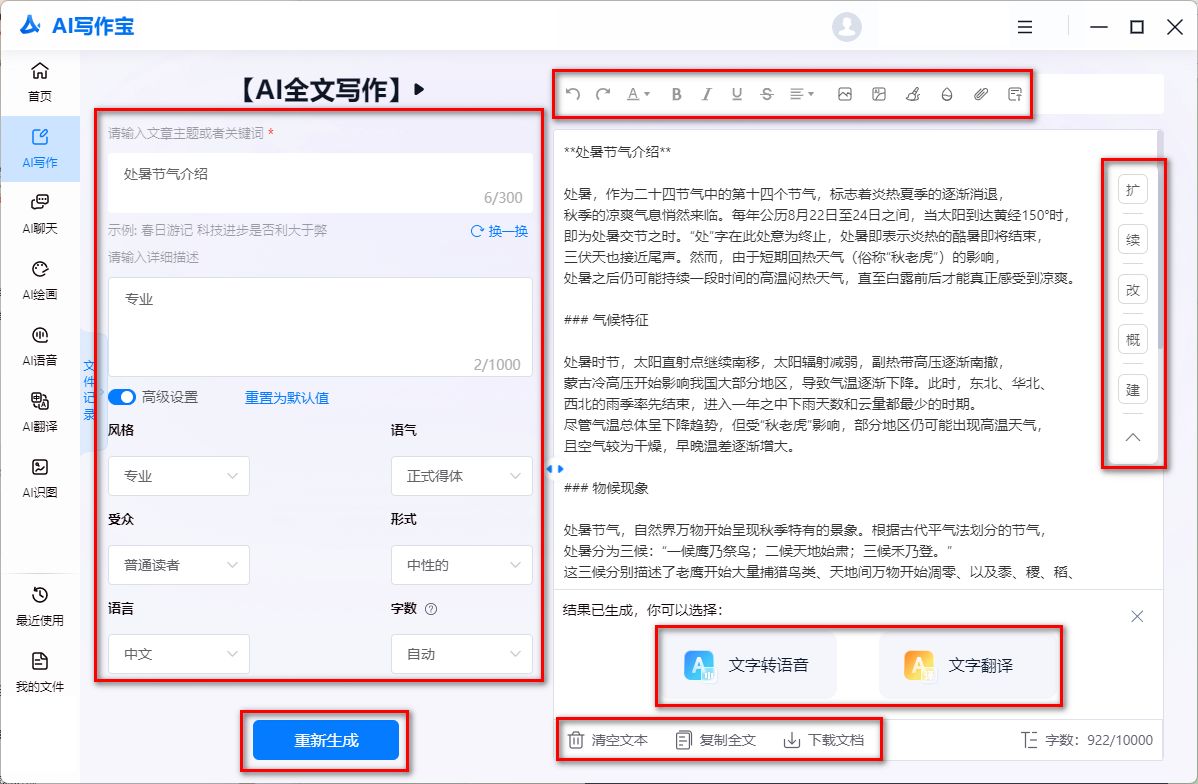Screen dimensions: 1198x784
Task: Apply bold formatting in editor toolbar
Action: 677,94
